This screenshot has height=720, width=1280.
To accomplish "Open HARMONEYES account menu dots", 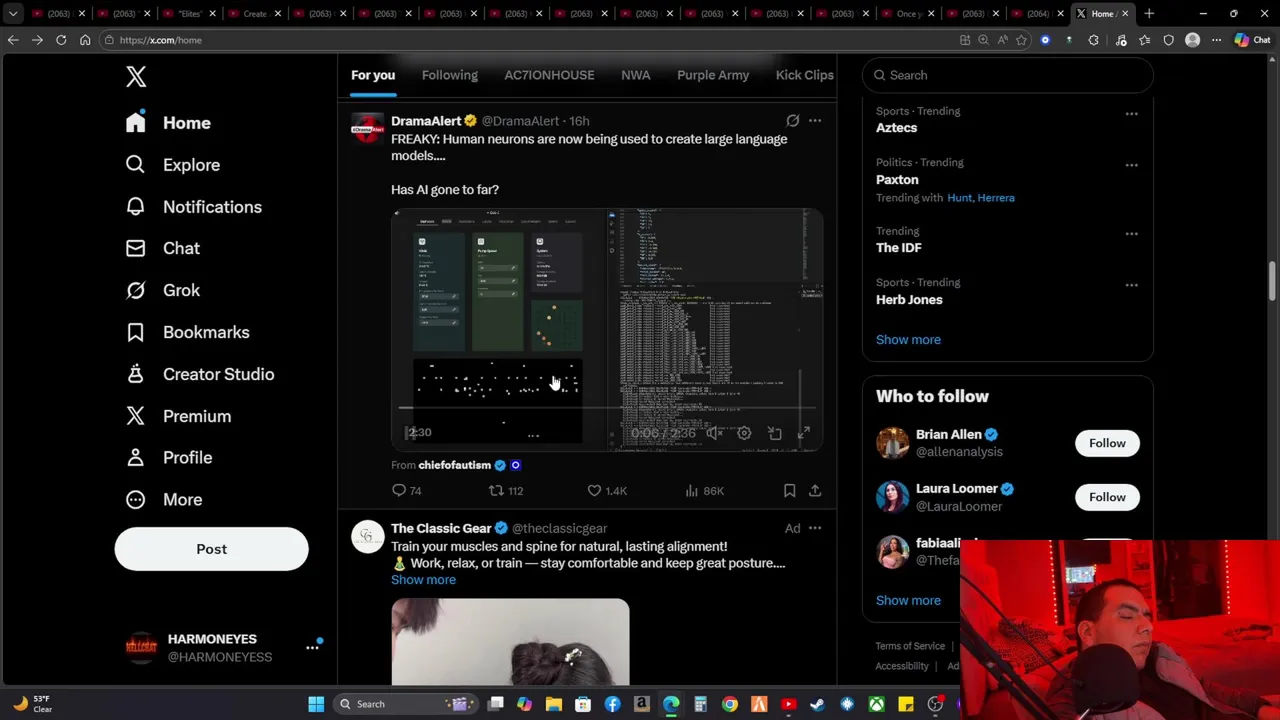I will (312, 648).
